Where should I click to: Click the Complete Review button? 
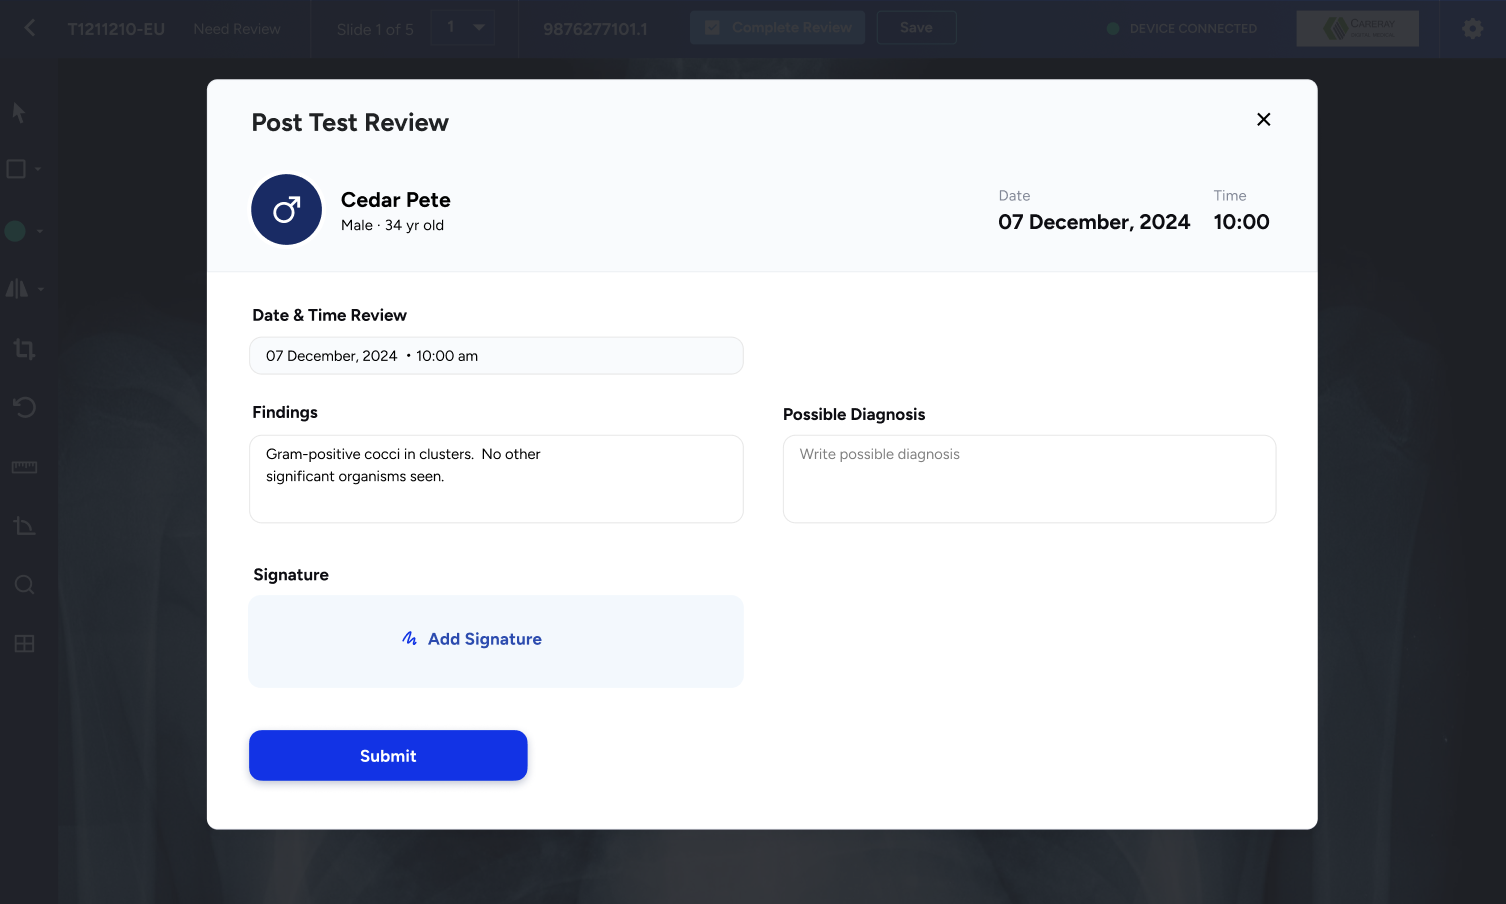coord(777,27)
